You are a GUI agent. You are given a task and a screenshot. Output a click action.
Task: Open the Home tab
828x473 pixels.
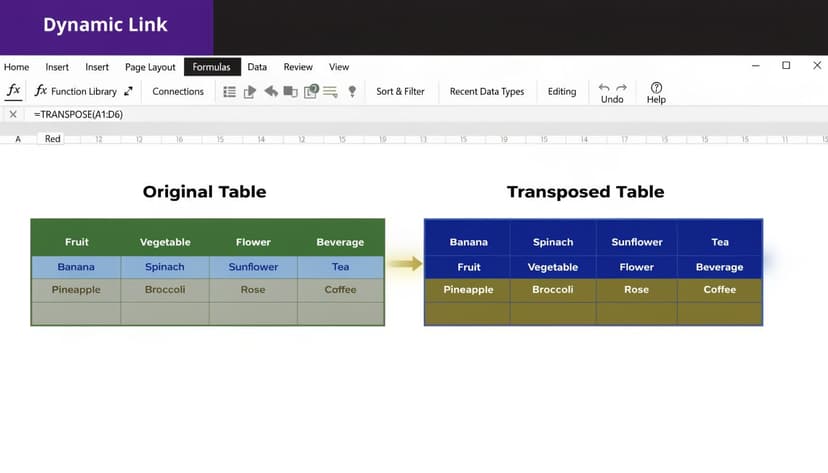pos(16,67)
